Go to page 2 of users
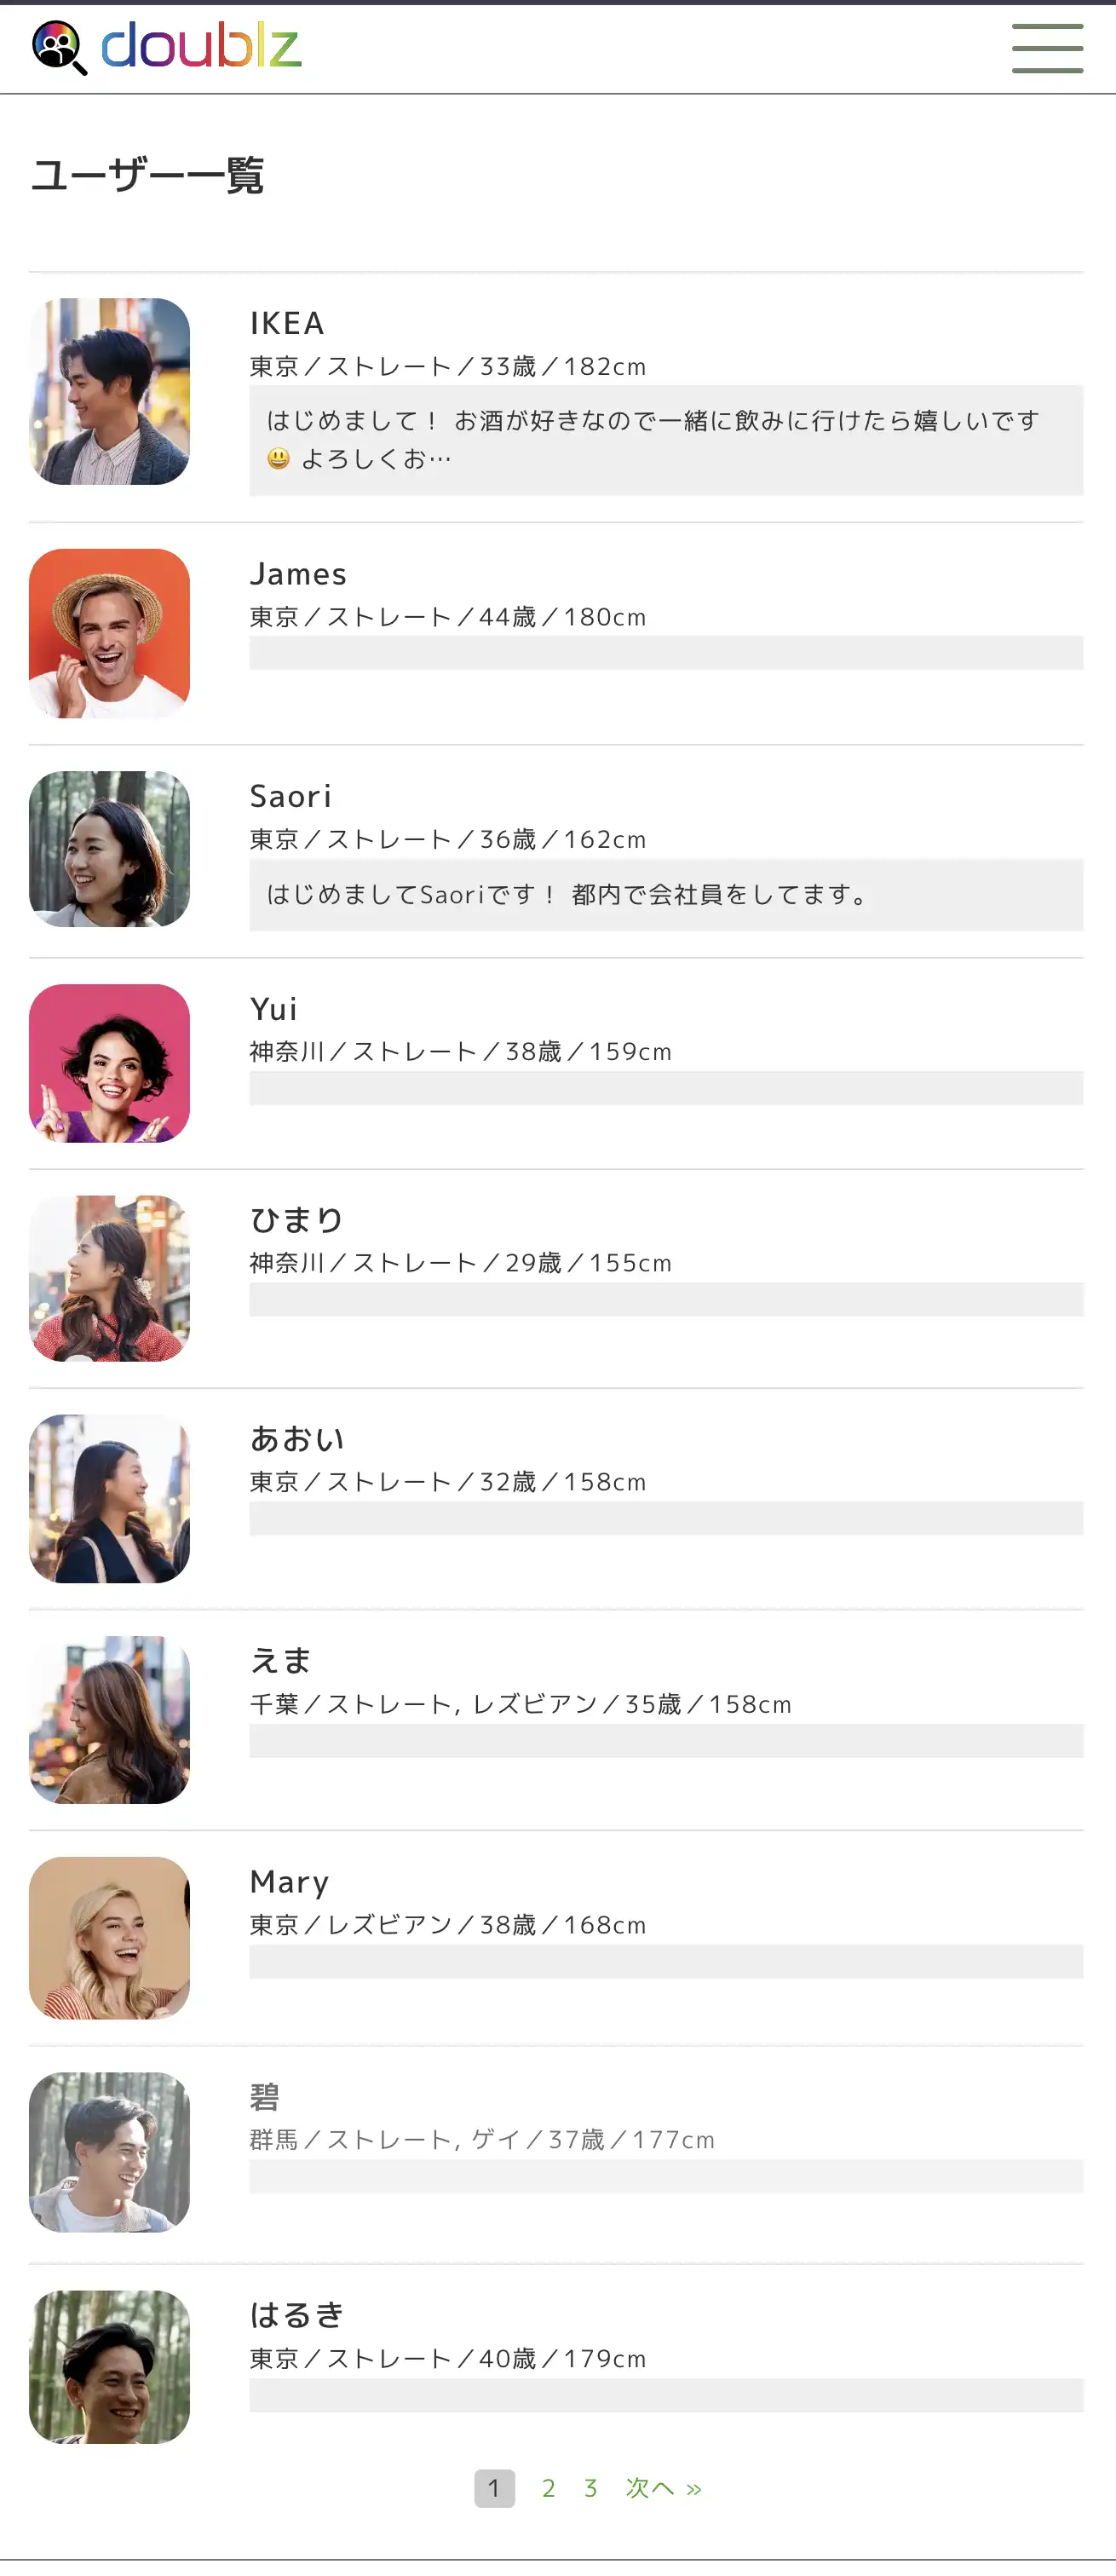Screen dimensions: 1116x2576 click(x=548, y=2488)
